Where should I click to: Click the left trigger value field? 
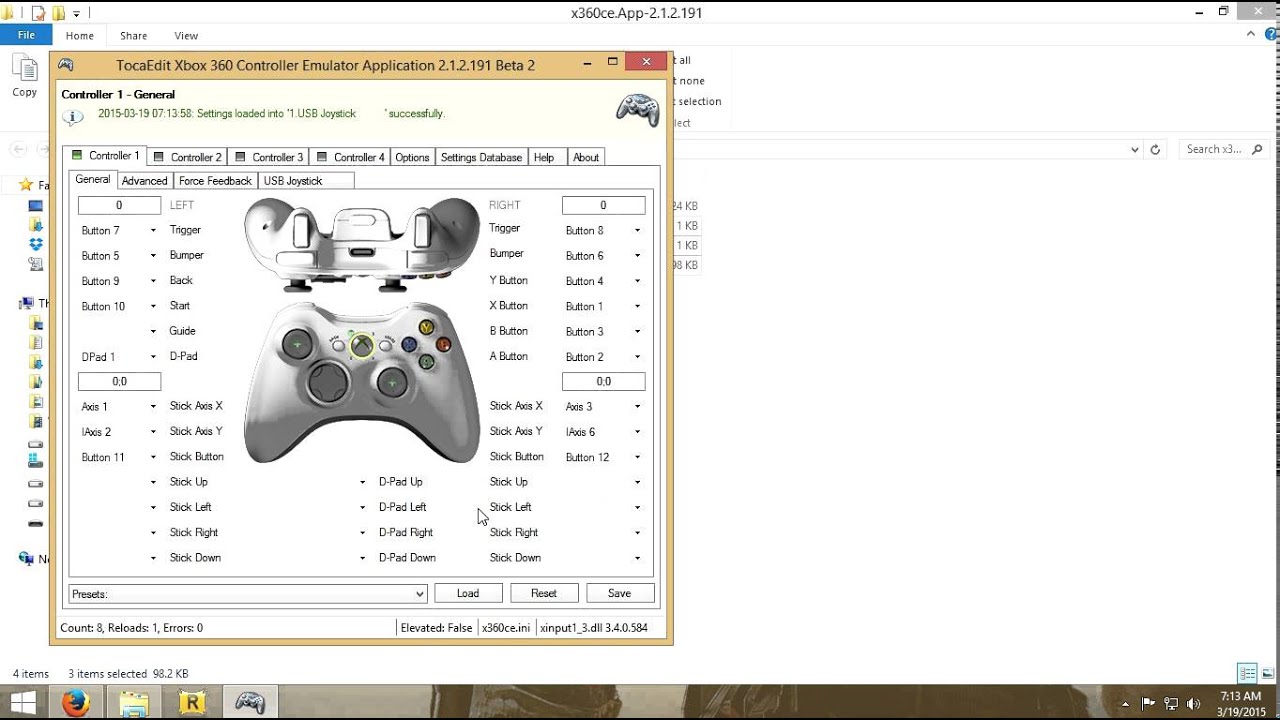coord(119,205)
